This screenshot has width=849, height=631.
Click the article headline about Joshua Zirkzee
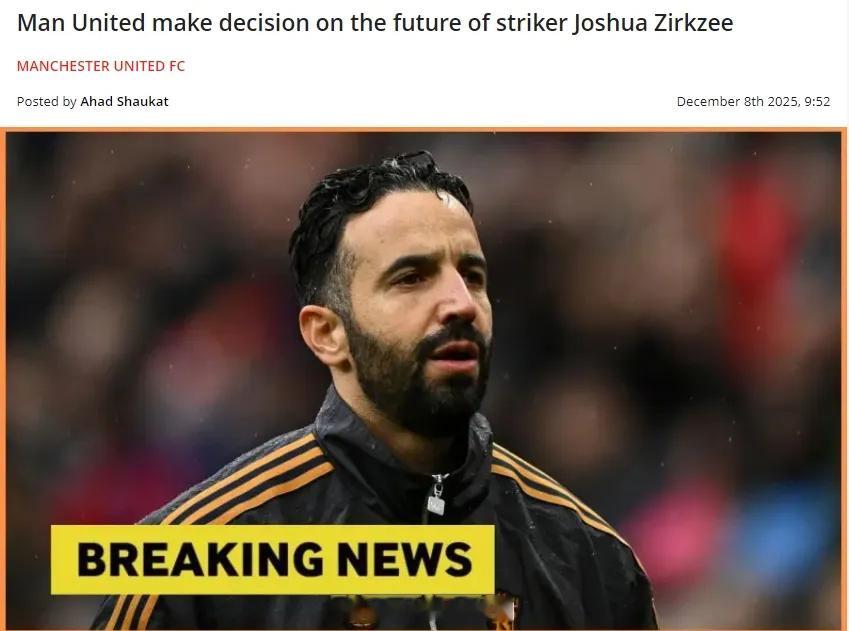[x=375, y=23]
